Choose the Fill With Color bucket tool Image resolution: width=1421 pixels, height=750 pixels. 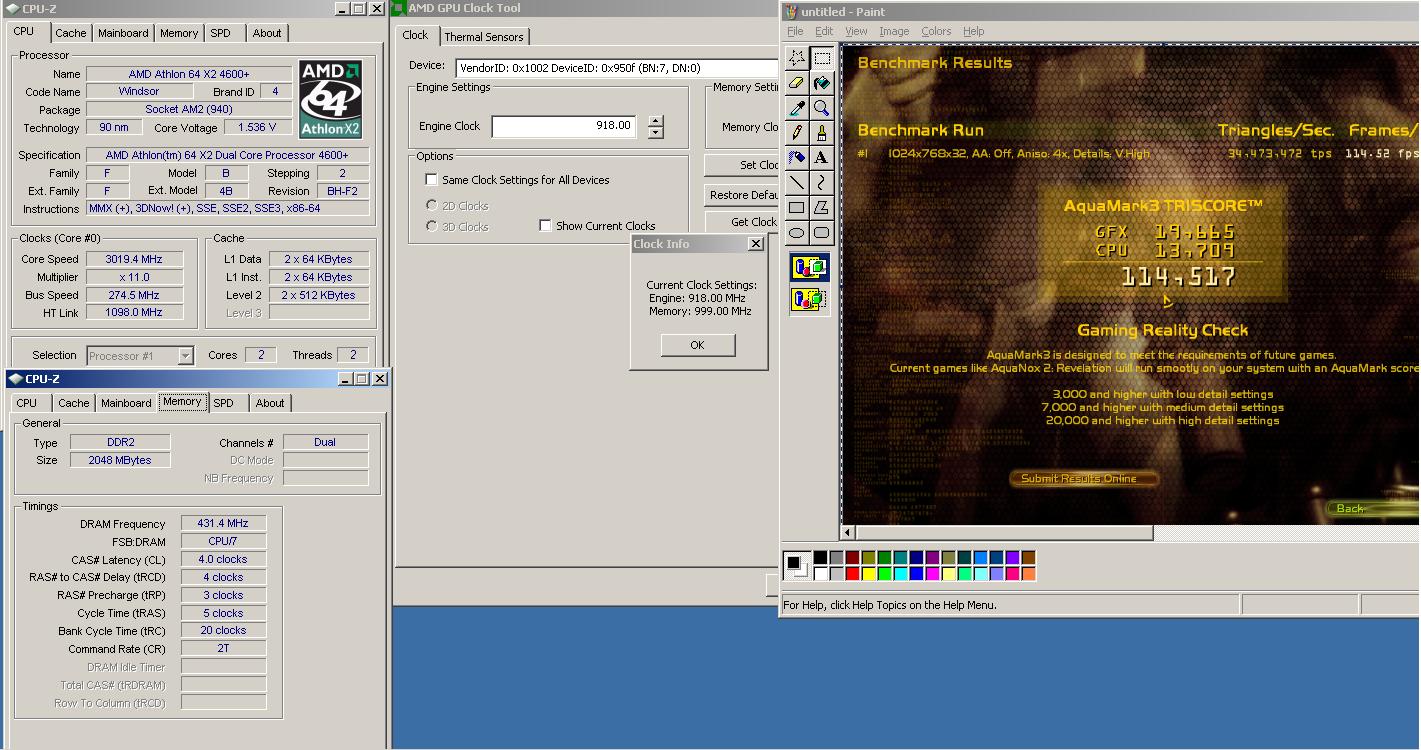[822, 83]
